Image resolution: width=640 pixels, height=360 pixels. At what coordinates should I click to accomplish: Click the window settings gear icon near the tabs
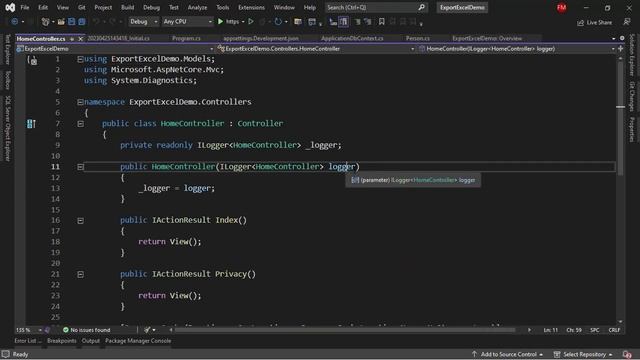tap(622, 38)
